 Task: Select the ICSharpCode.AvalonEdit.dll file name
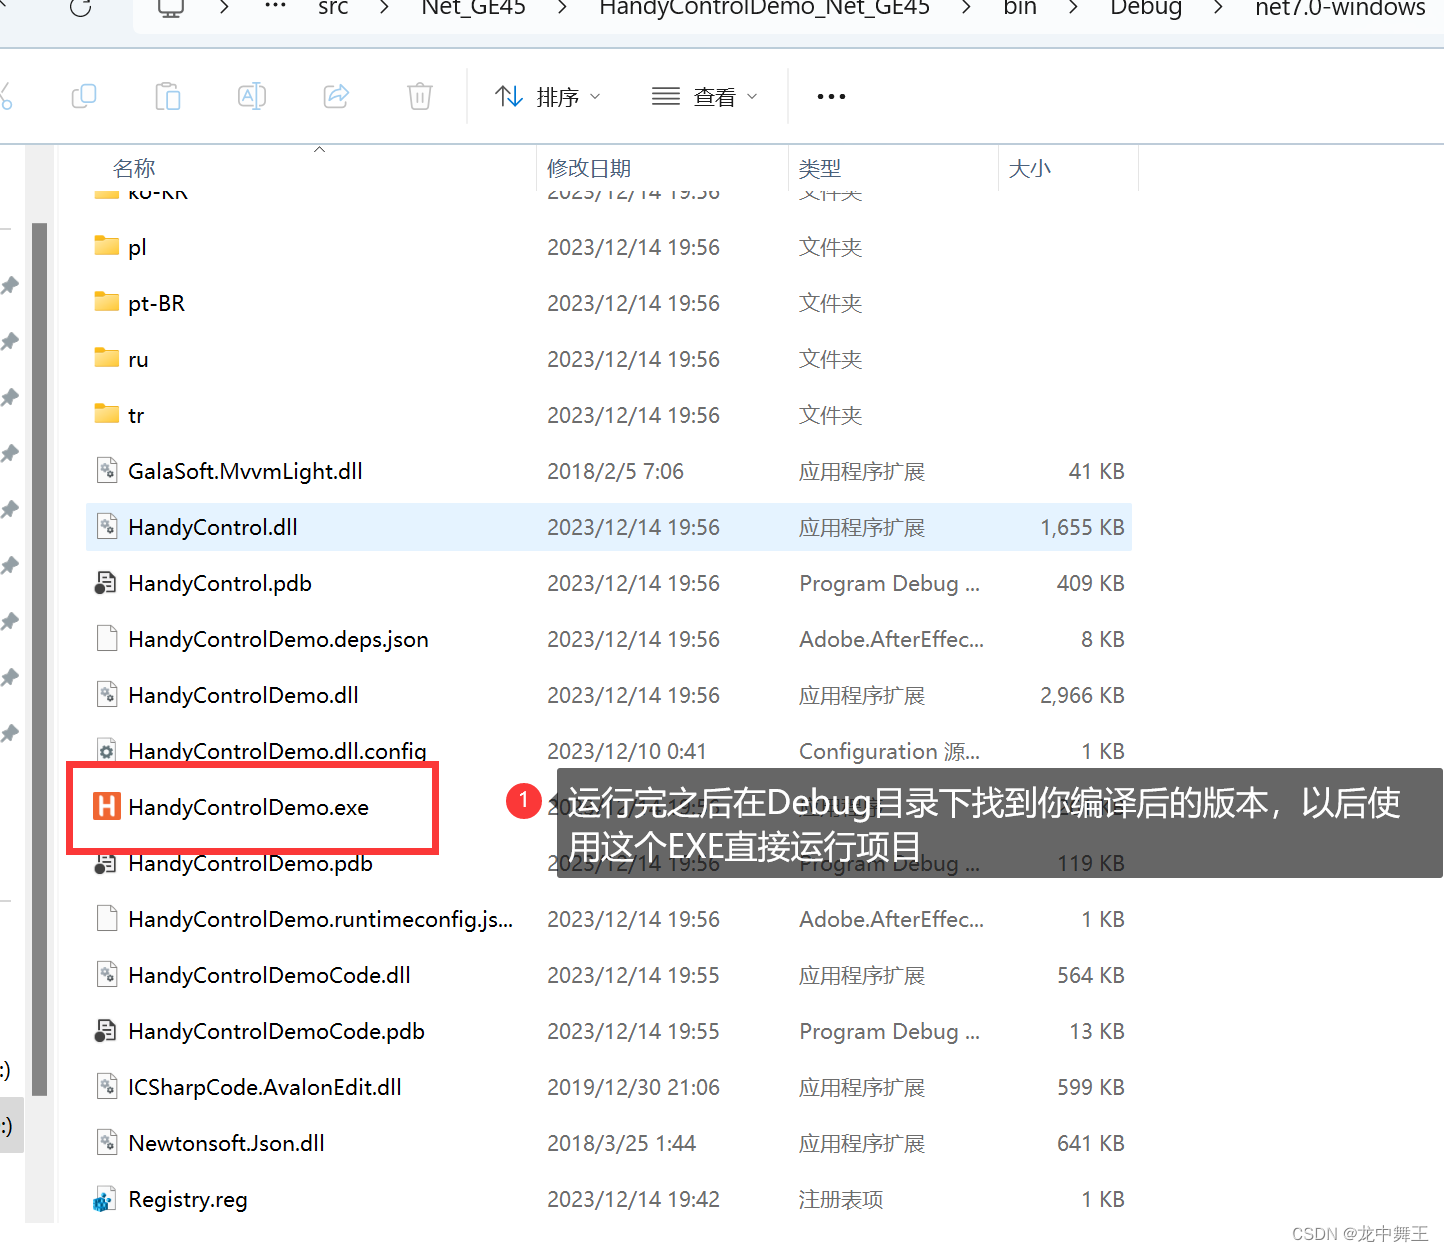264,1087
